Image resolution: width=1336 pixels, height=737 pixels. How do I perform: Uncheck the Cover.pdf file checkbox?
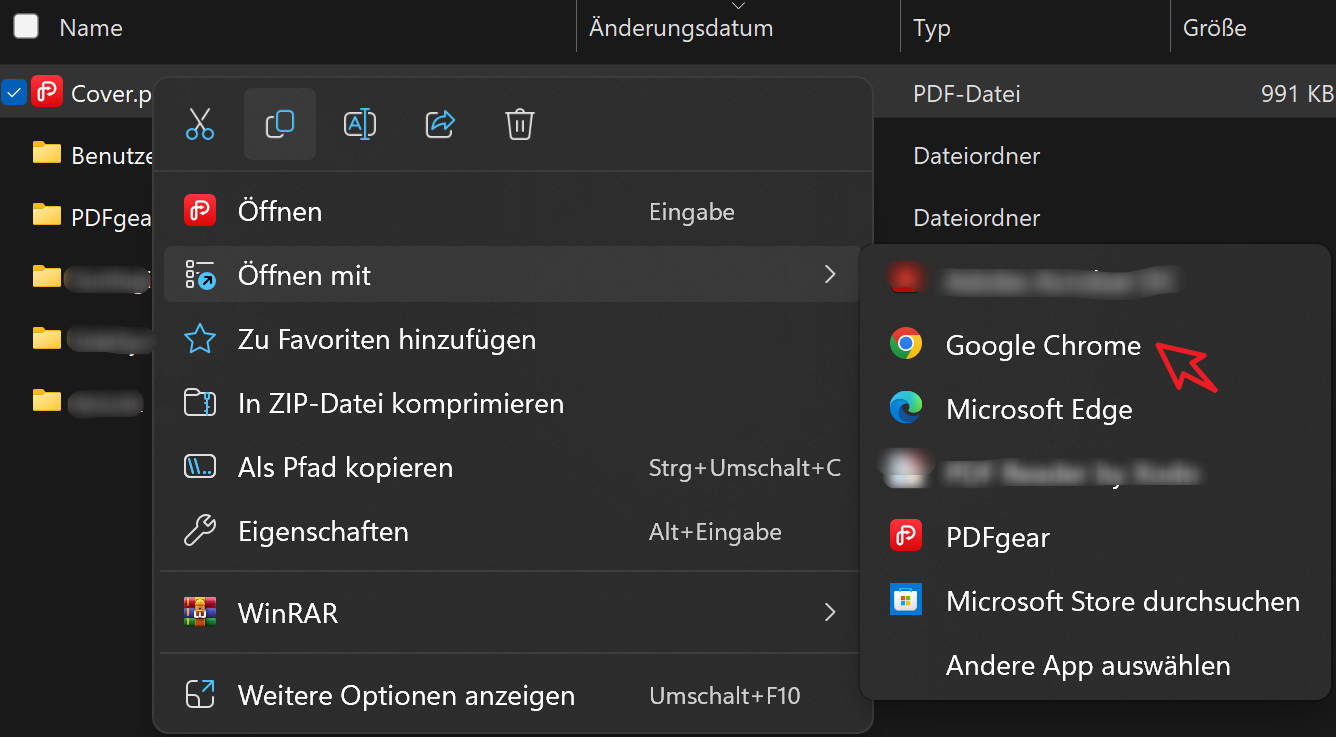14,94
